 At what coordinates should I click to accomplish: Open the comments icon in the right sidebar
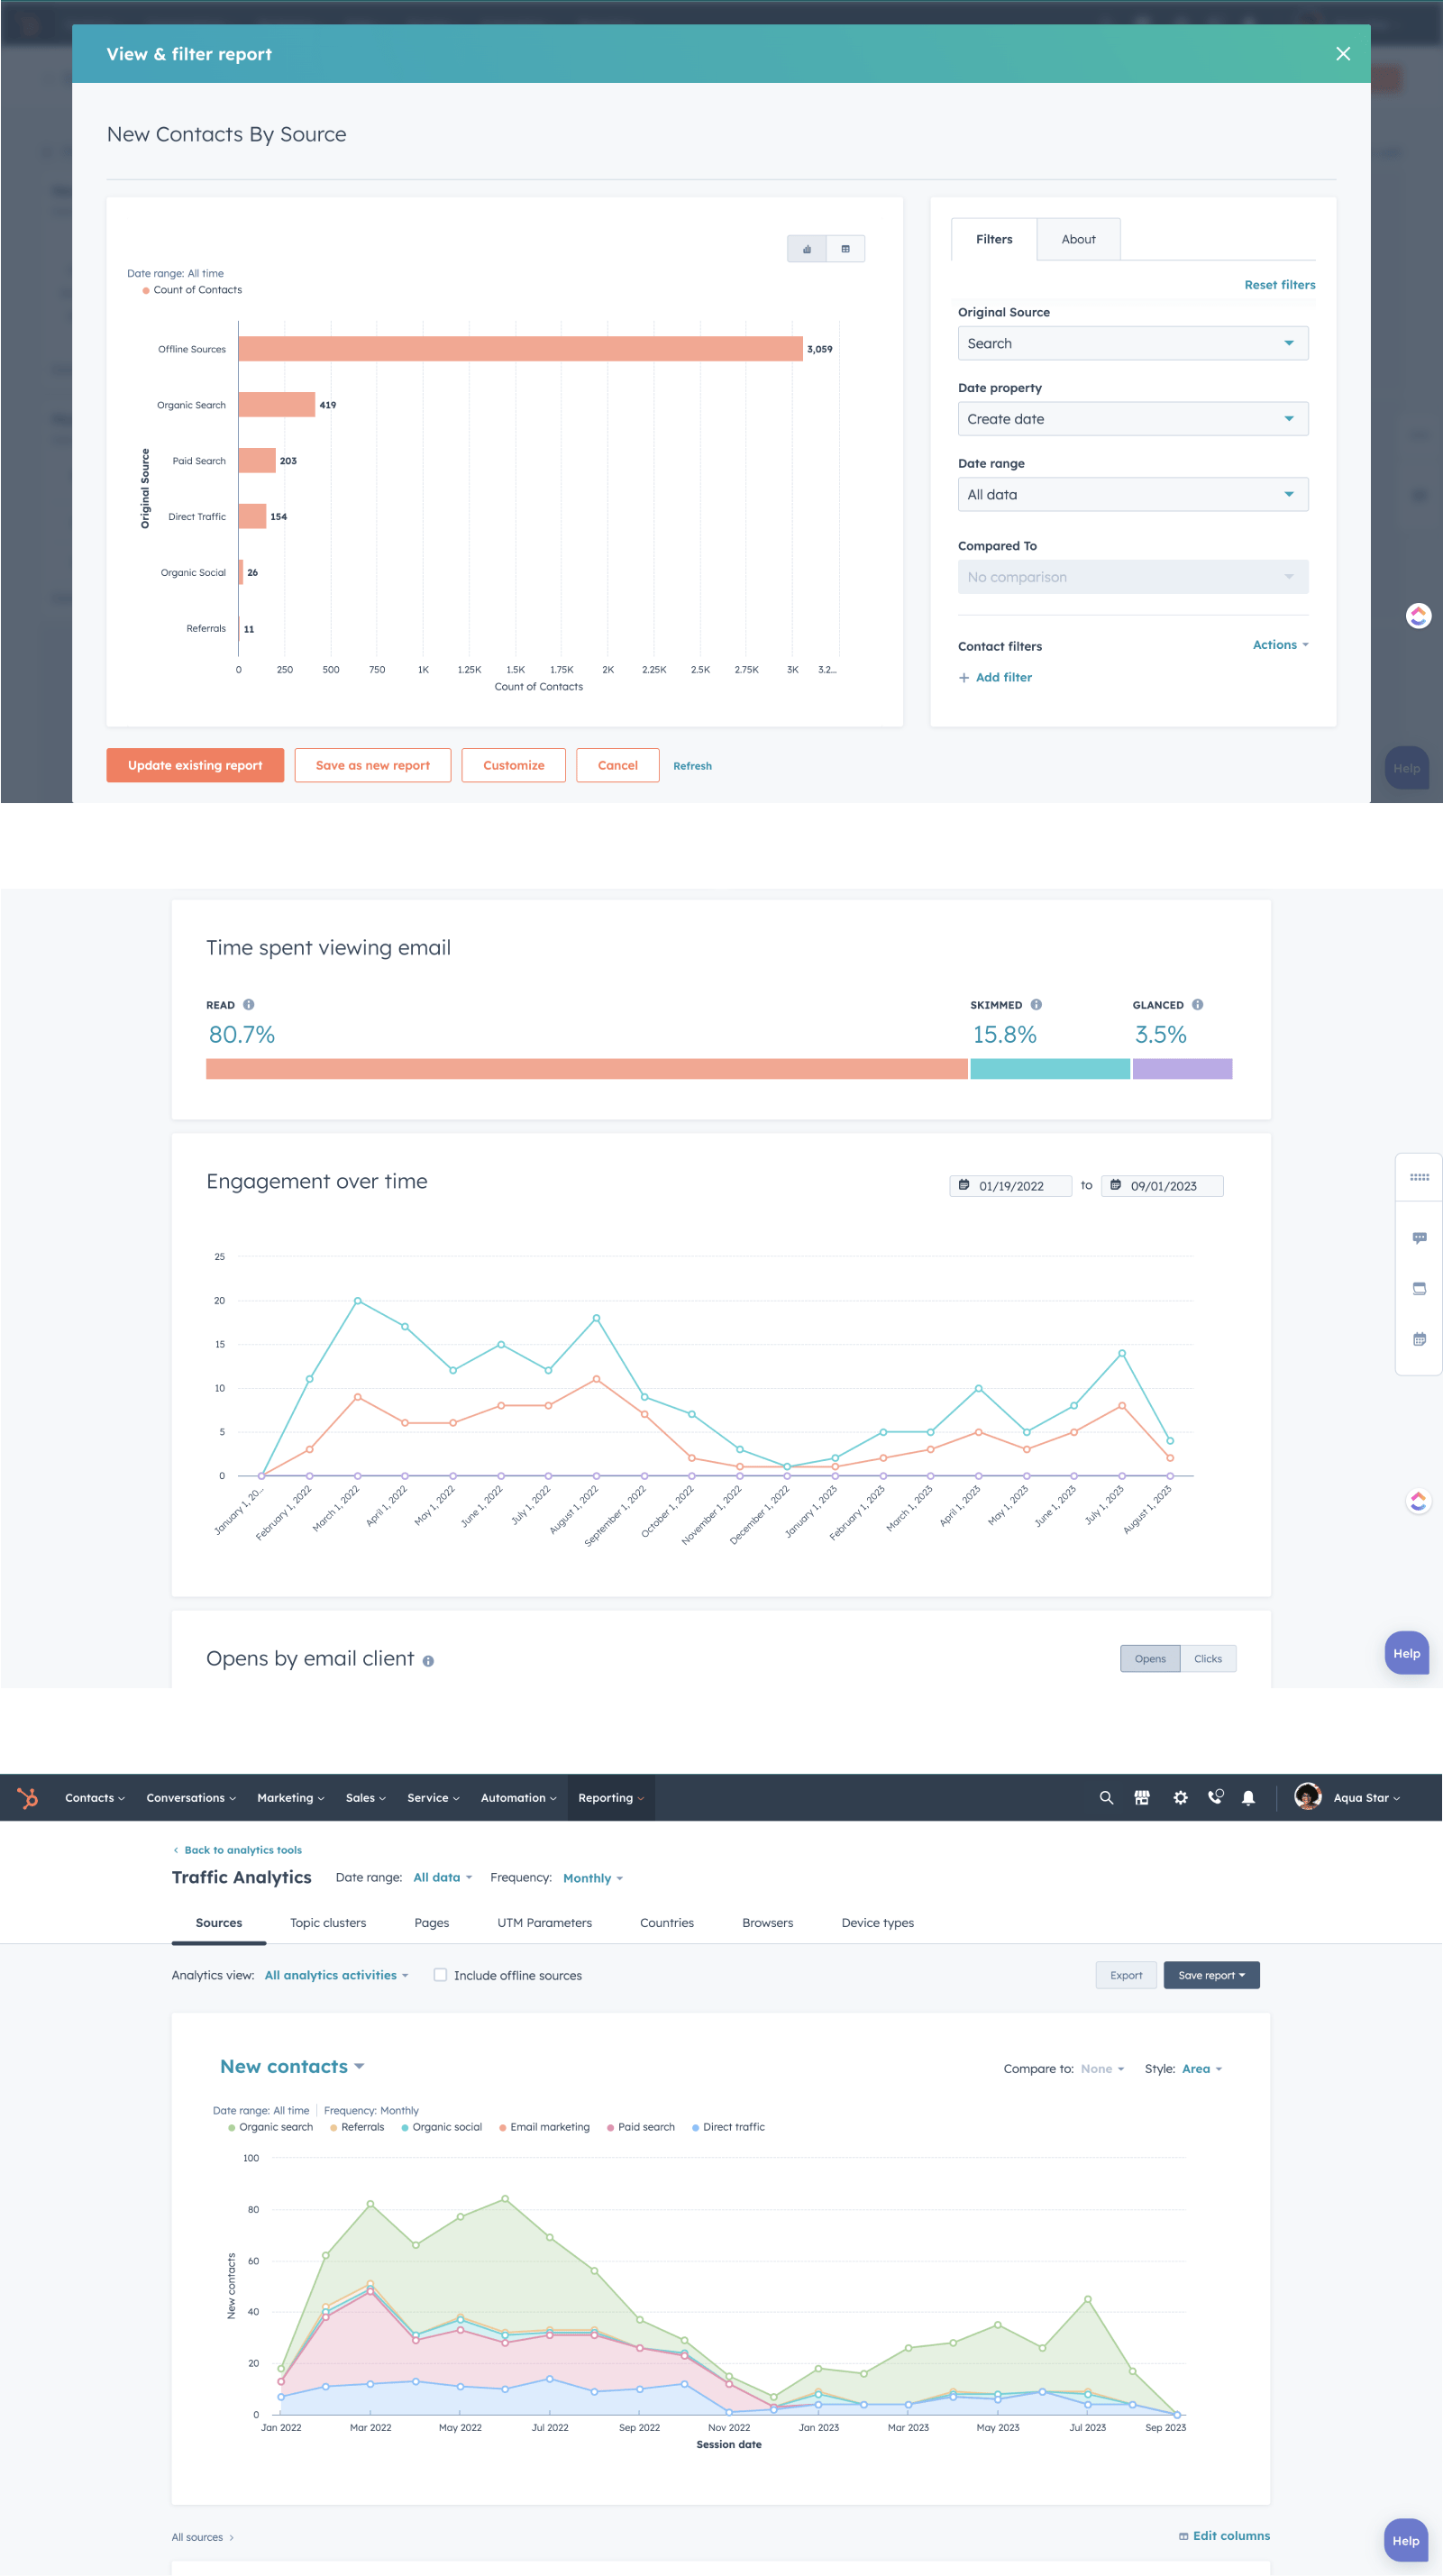pyautogui.click(x=1419, y=1238)
